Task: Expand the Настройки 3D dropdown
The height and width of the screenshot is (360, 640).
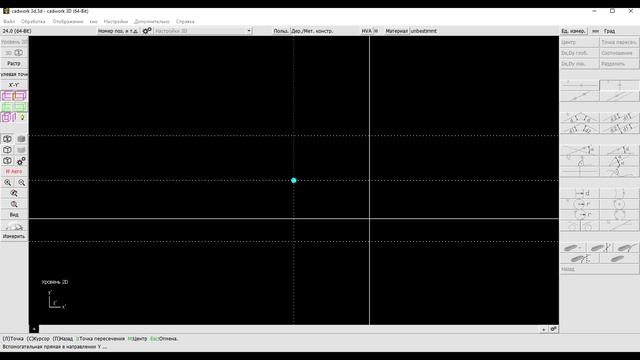Action: pos(249,31)
